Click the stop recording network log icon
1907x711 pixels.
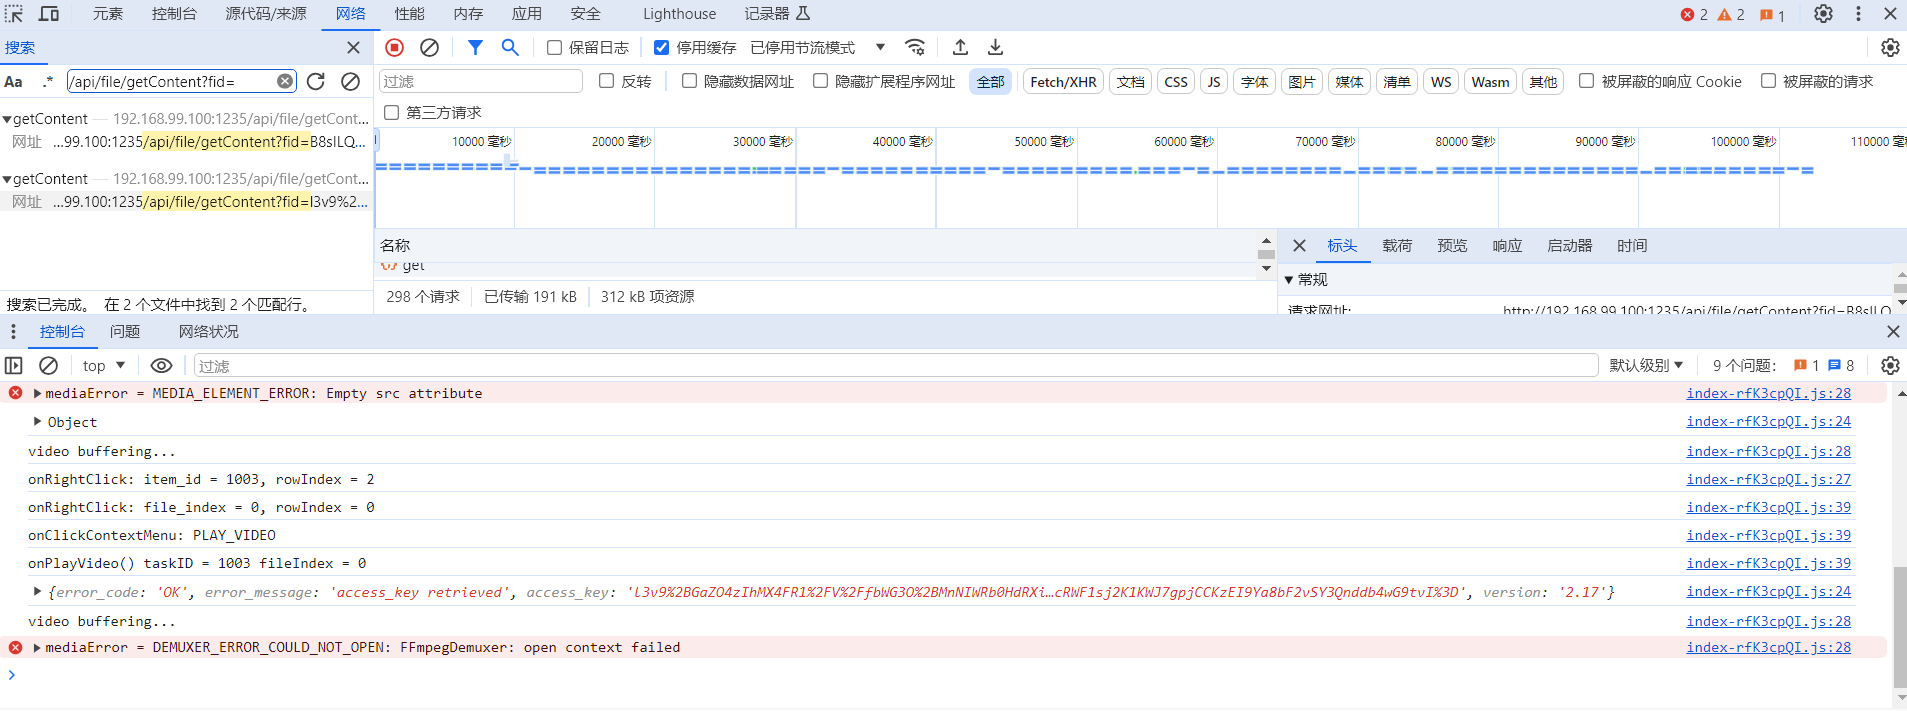pyautogui.click(x=395, y=47)
